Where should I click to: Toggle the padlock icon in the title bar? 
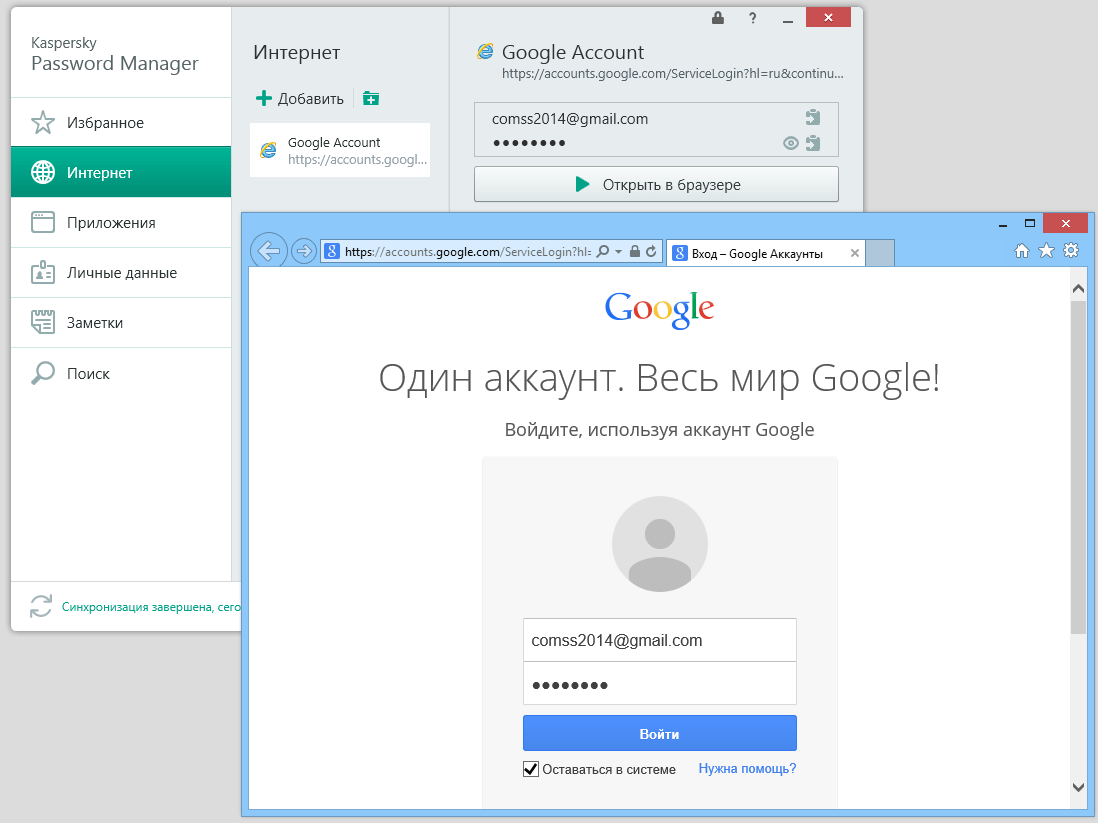pos(717,17)
